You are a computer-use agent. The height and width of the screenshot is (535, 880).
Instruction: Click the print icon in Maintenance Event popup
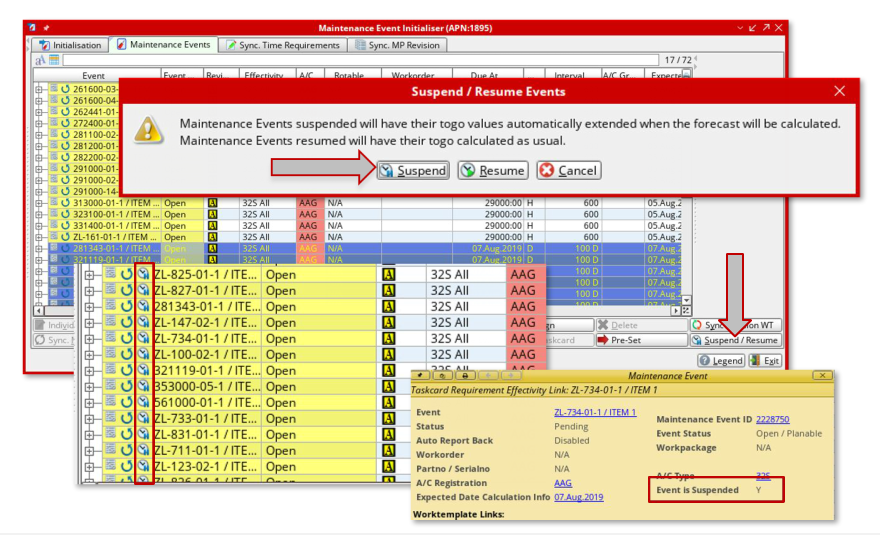pos(465,376)
